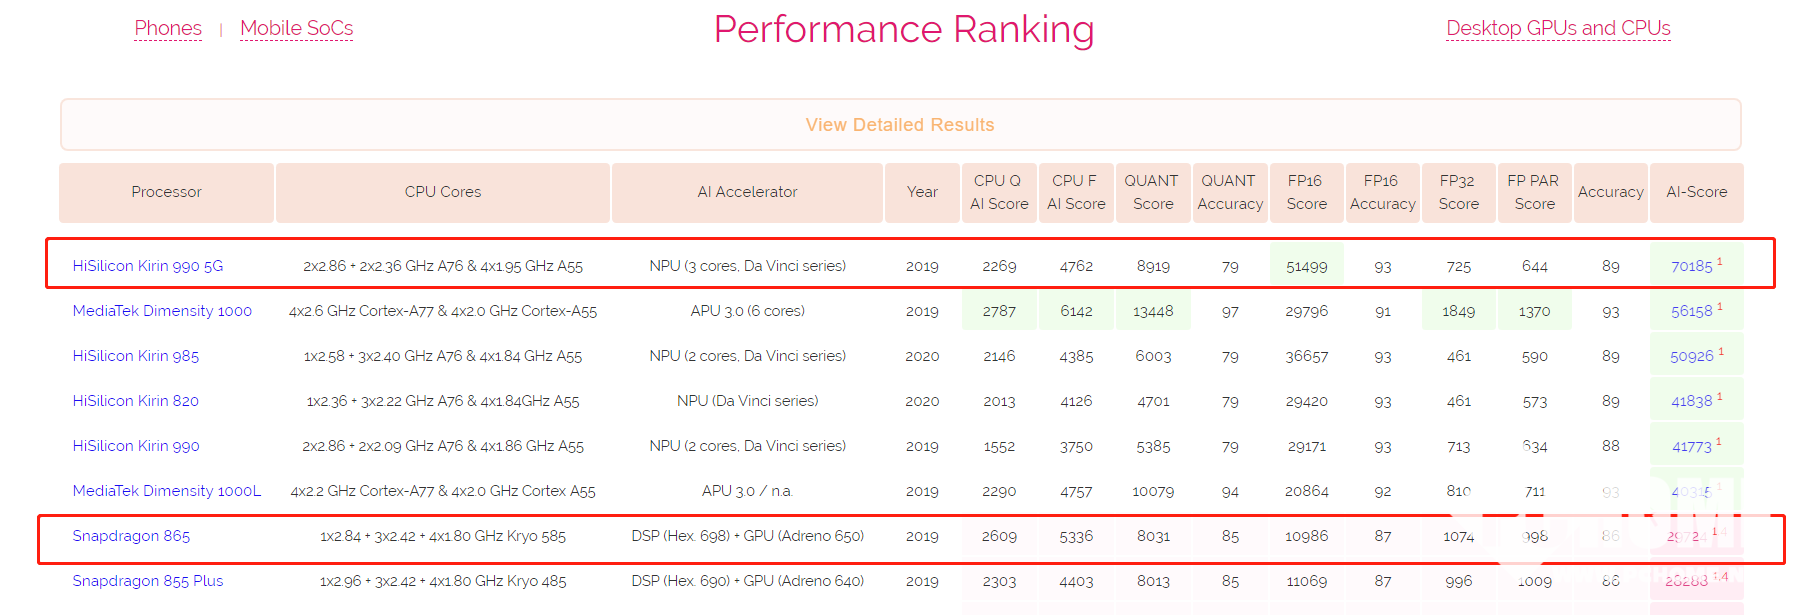Open the Phones ranking link
Screen dimensions: 1798x615
[168, 28]
